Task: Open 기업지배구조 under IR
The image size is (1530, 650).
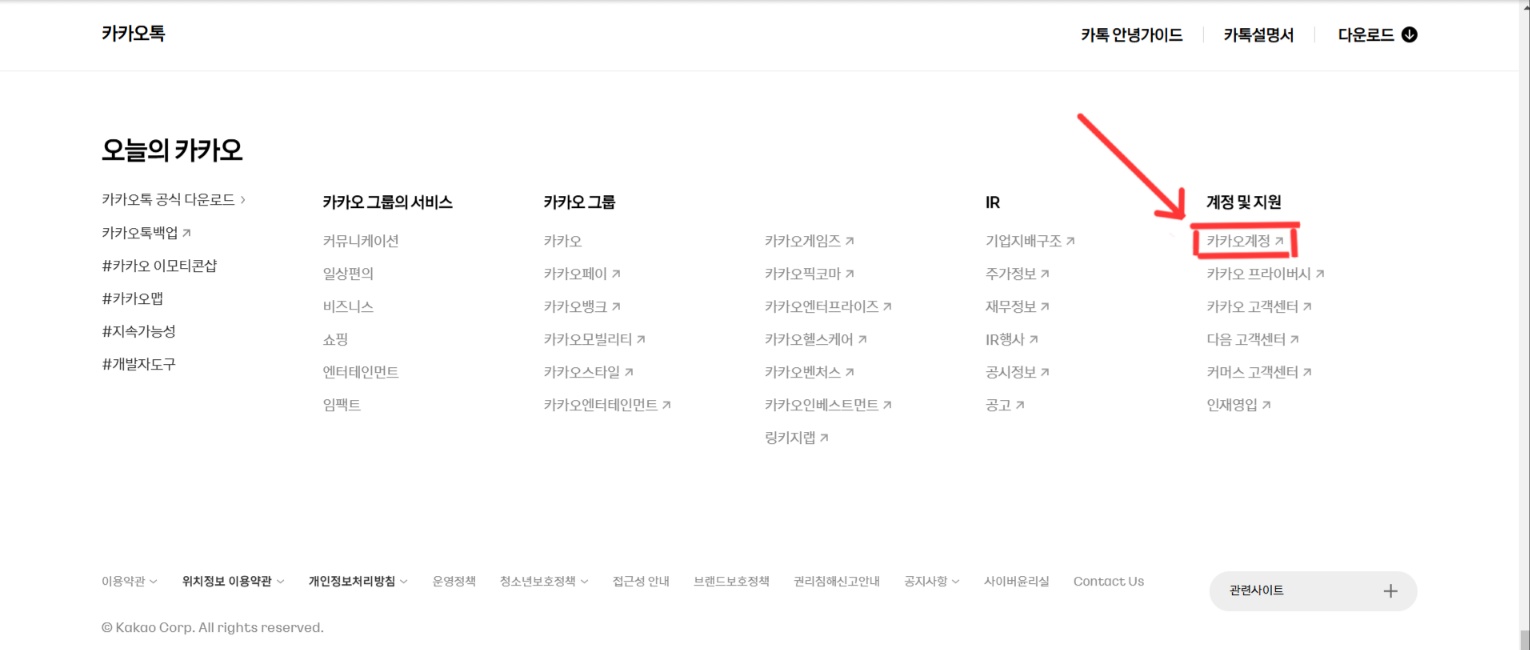Action: [1030, 241]
